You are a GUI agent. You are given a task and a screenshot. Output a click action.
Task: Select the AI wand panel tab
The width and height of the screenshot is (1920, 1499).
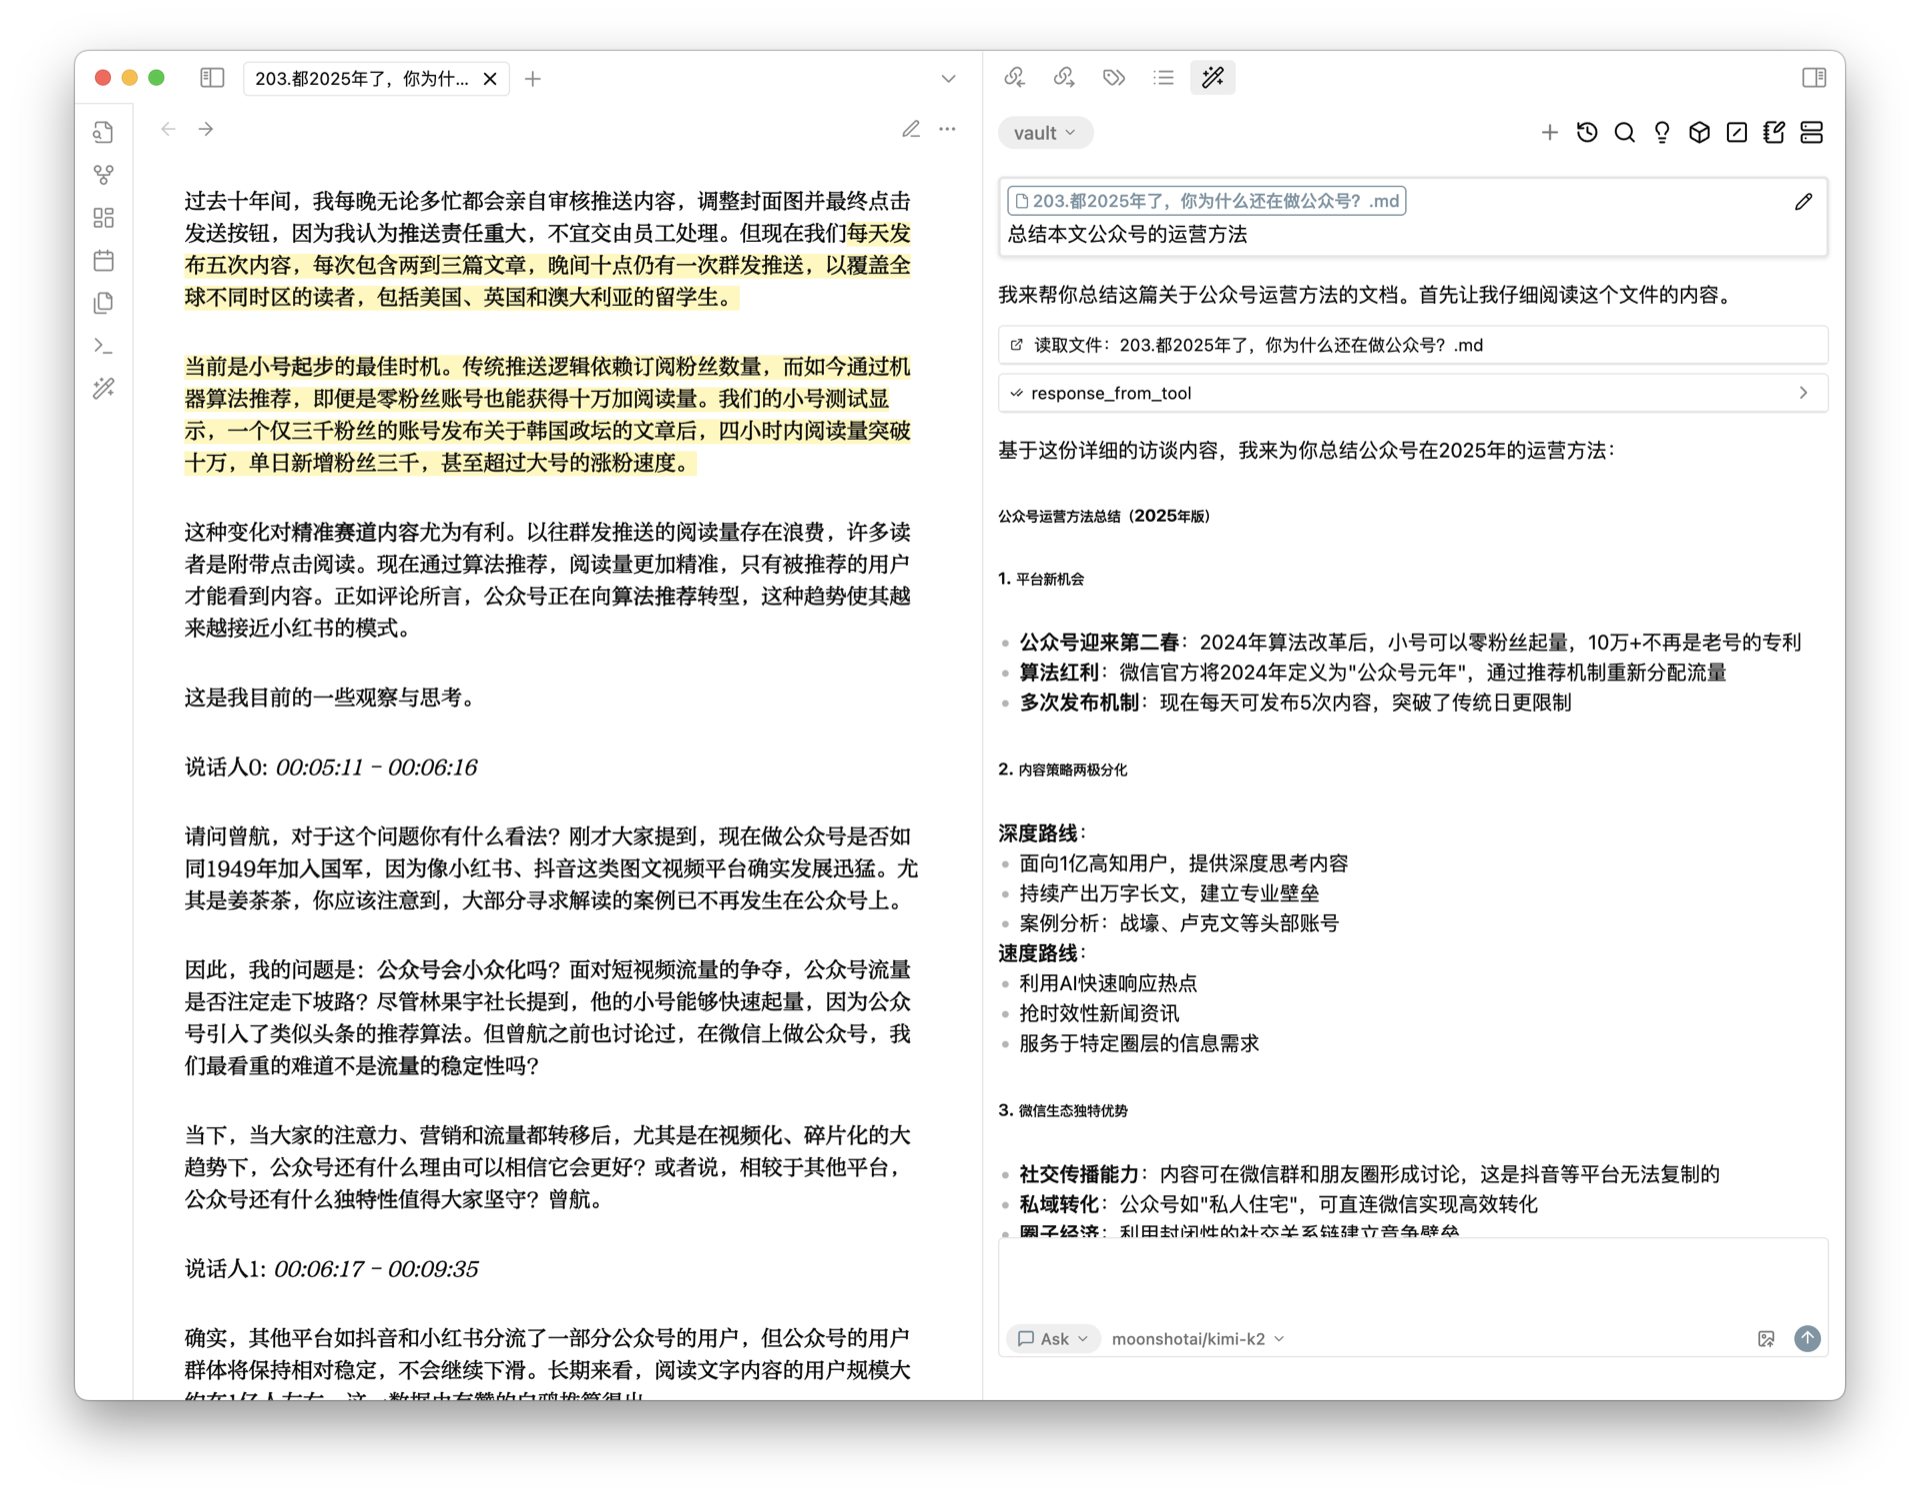1213,78
